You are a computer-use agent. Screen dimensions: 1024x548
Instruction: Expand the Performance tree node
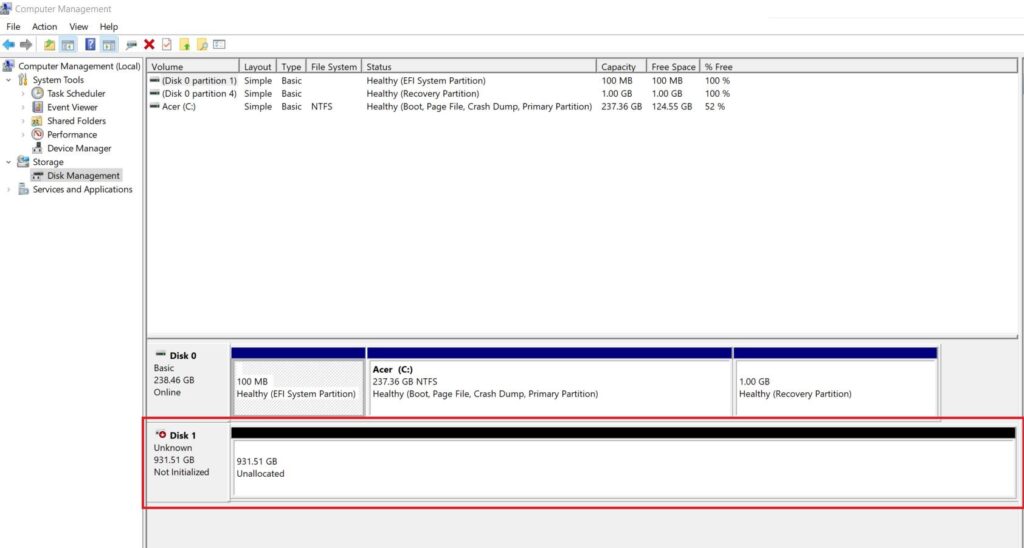(x=23, y=135)
